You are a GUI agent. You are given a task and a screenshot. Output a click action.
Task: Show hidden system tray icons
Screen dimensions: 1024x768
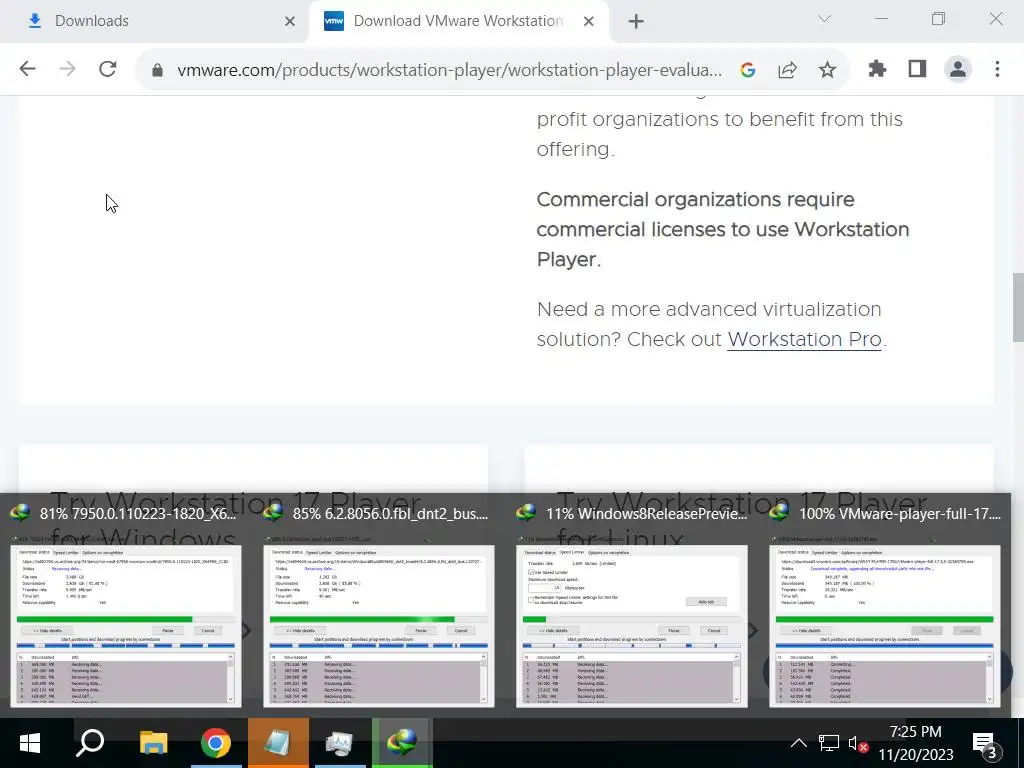pos(798,743)
